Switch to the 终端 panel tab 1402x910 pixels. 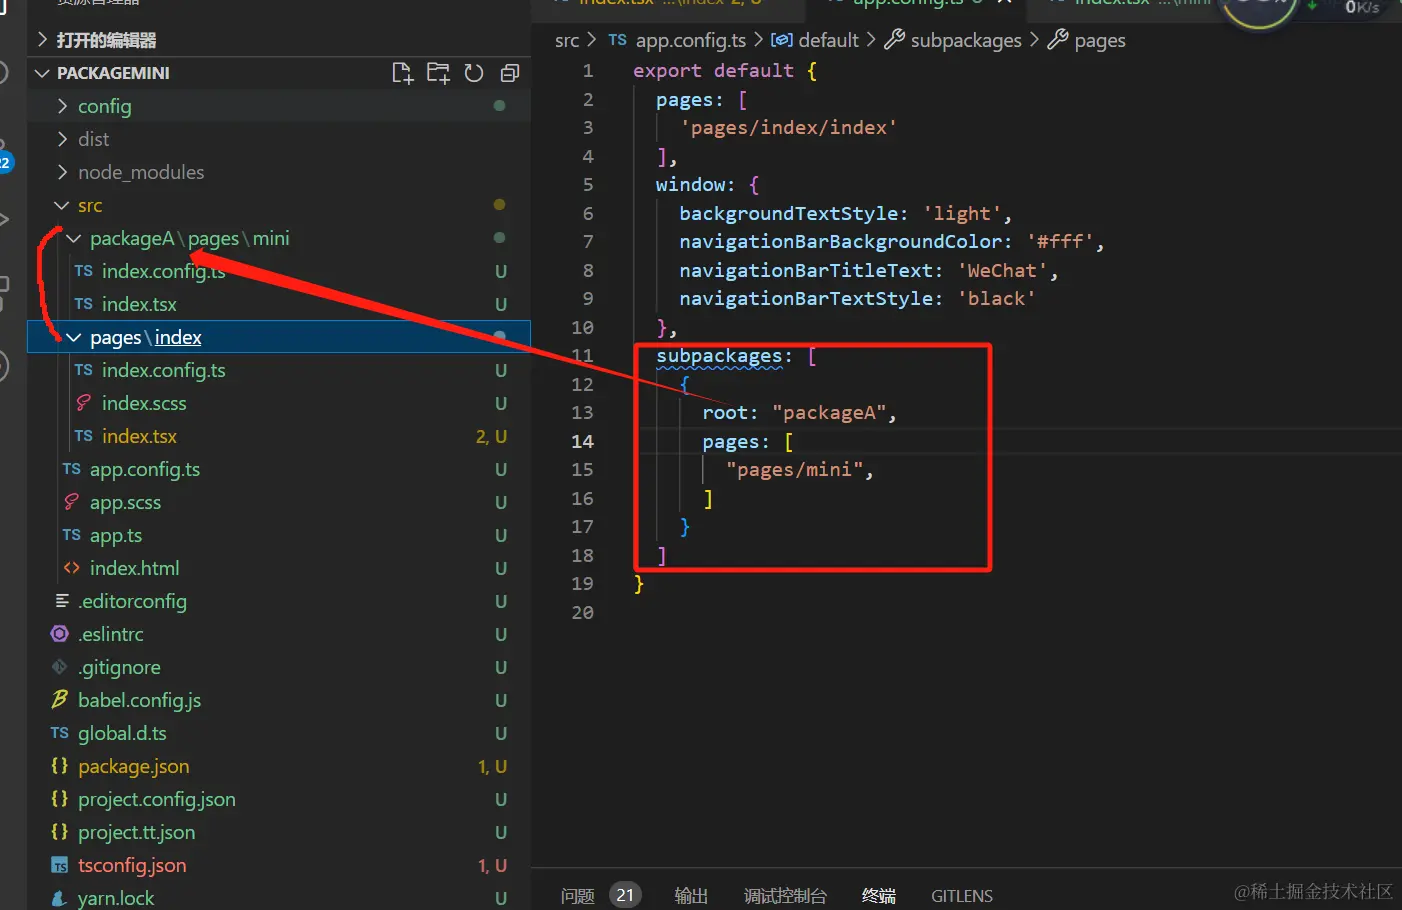click(x=878, y=896)
